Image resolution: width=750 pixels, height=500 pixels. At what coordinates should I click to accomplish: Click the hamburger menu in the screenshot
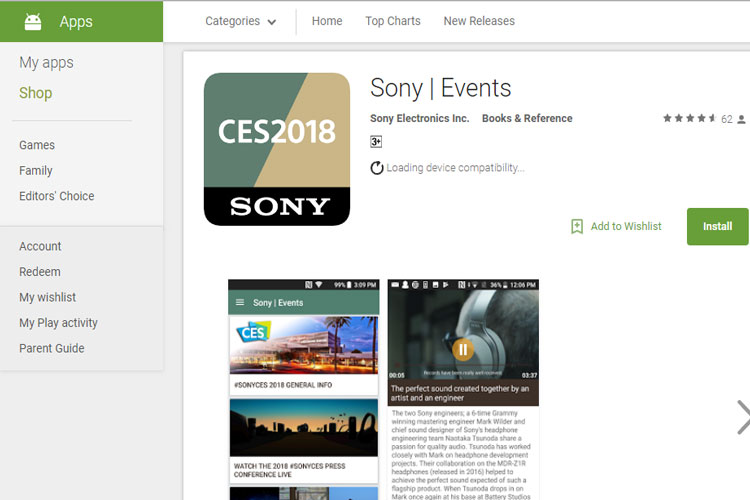pos(240,302)
